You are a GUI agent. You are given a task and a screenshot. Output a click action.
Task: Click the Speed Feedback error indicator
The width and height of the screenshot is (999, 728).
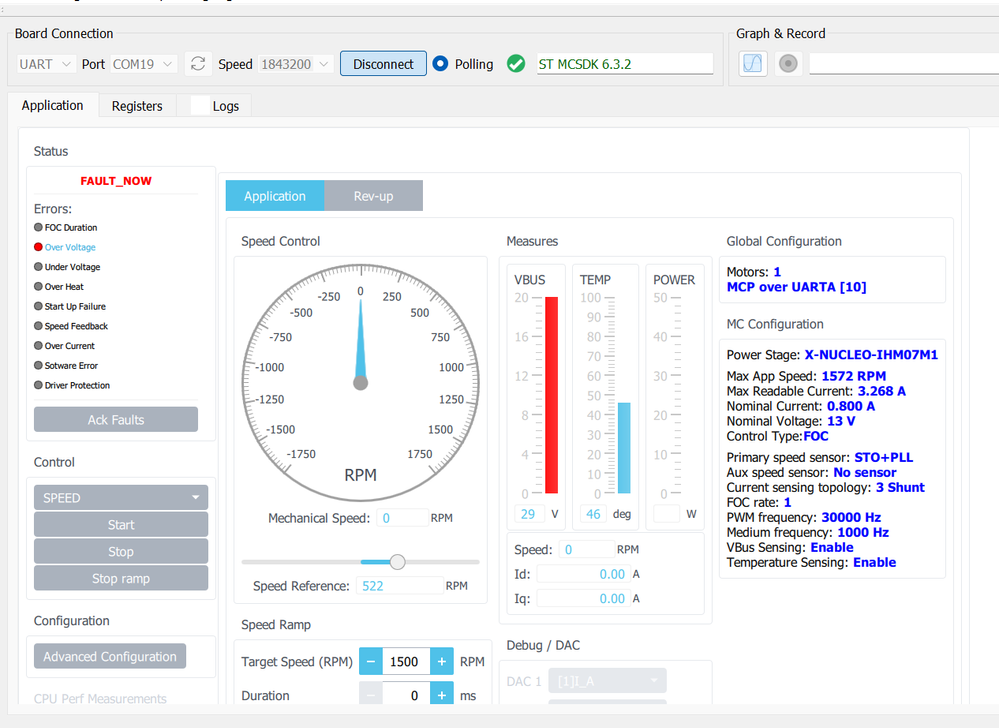tap(38, 325)
